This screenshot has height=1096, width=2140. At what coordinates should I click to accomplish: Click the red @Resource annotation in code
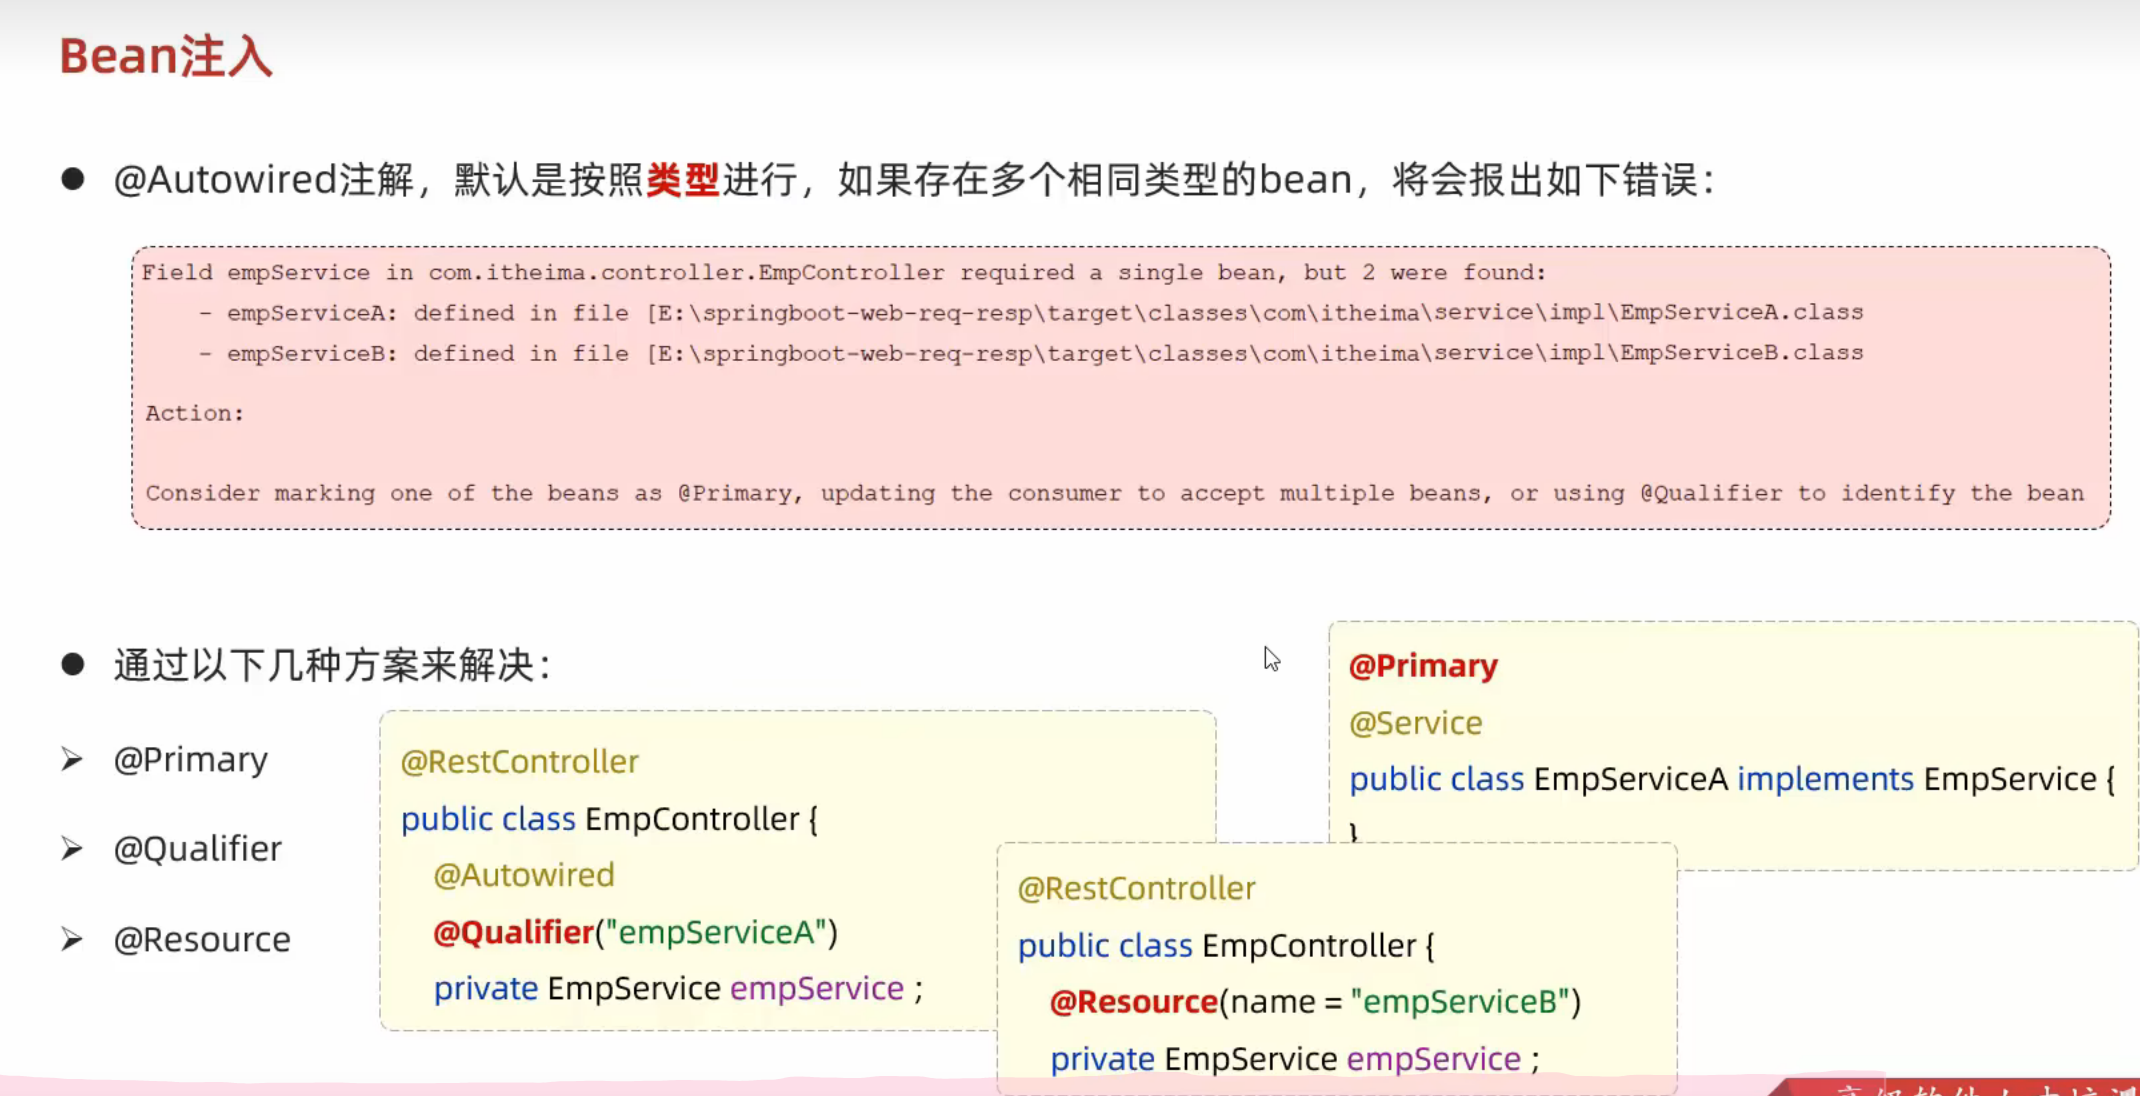1133,1002
